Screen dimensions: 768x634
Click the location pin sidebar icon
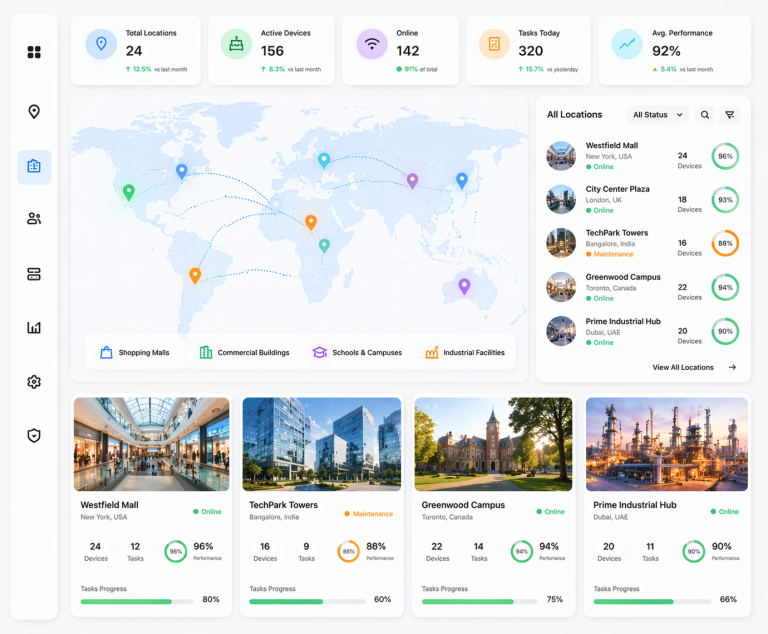34,112
